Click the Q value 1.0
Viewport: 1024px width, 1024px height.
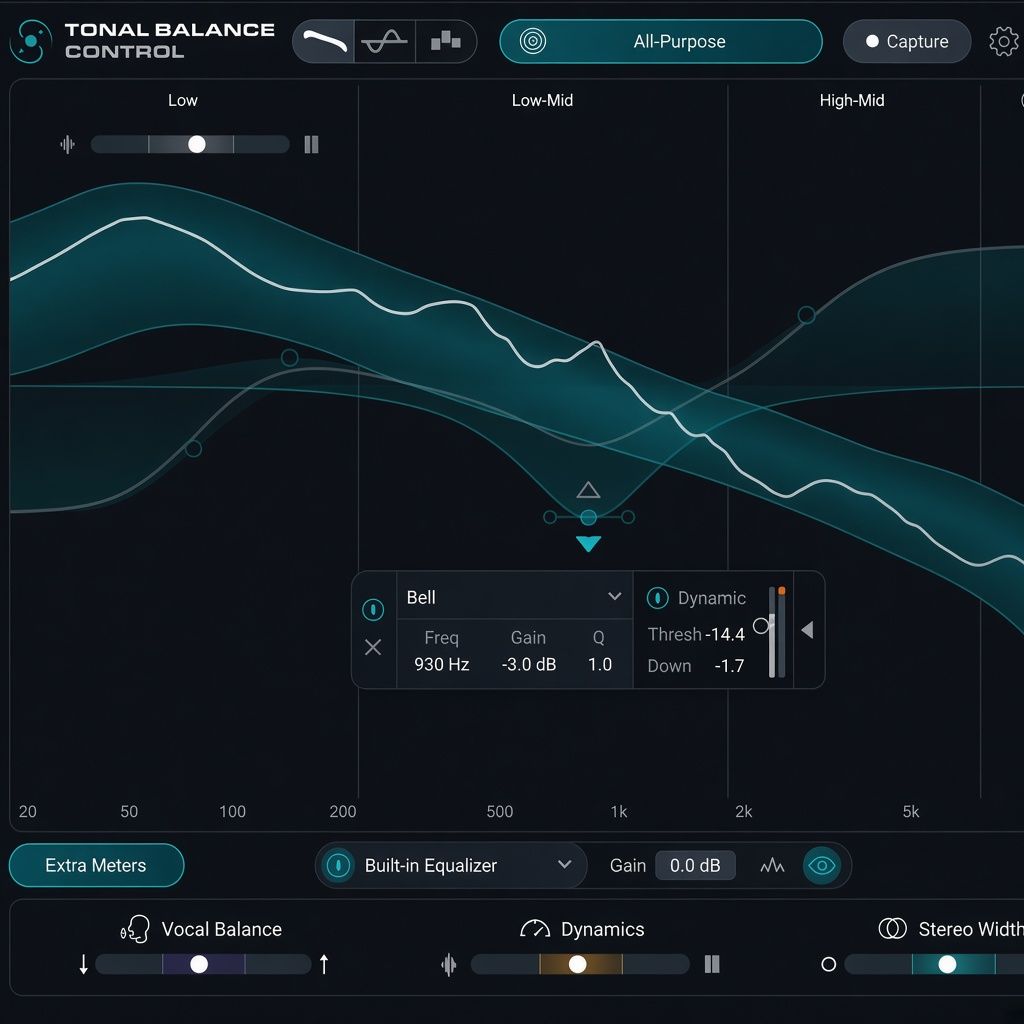point(600,664)
